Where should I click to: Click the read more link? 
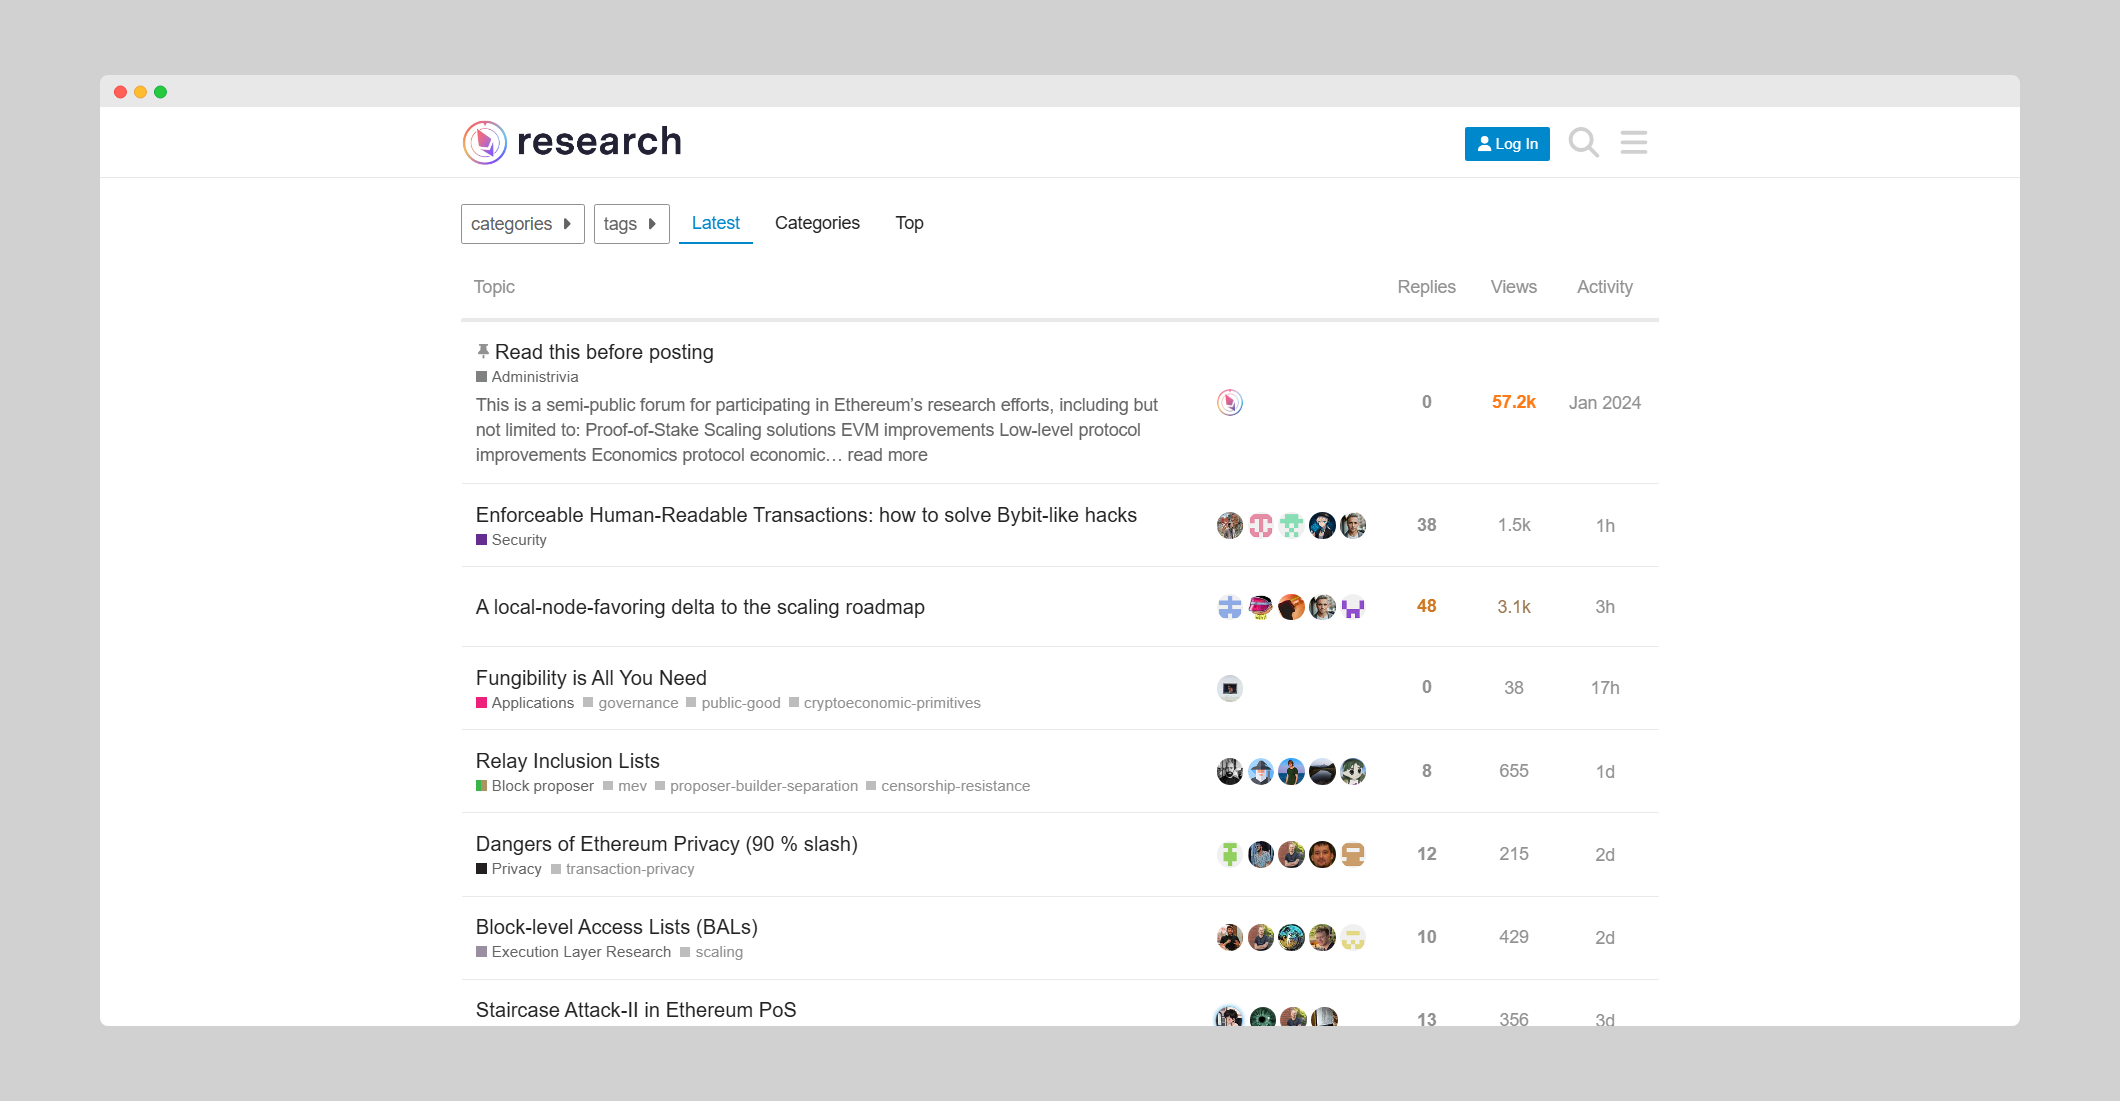887,455
